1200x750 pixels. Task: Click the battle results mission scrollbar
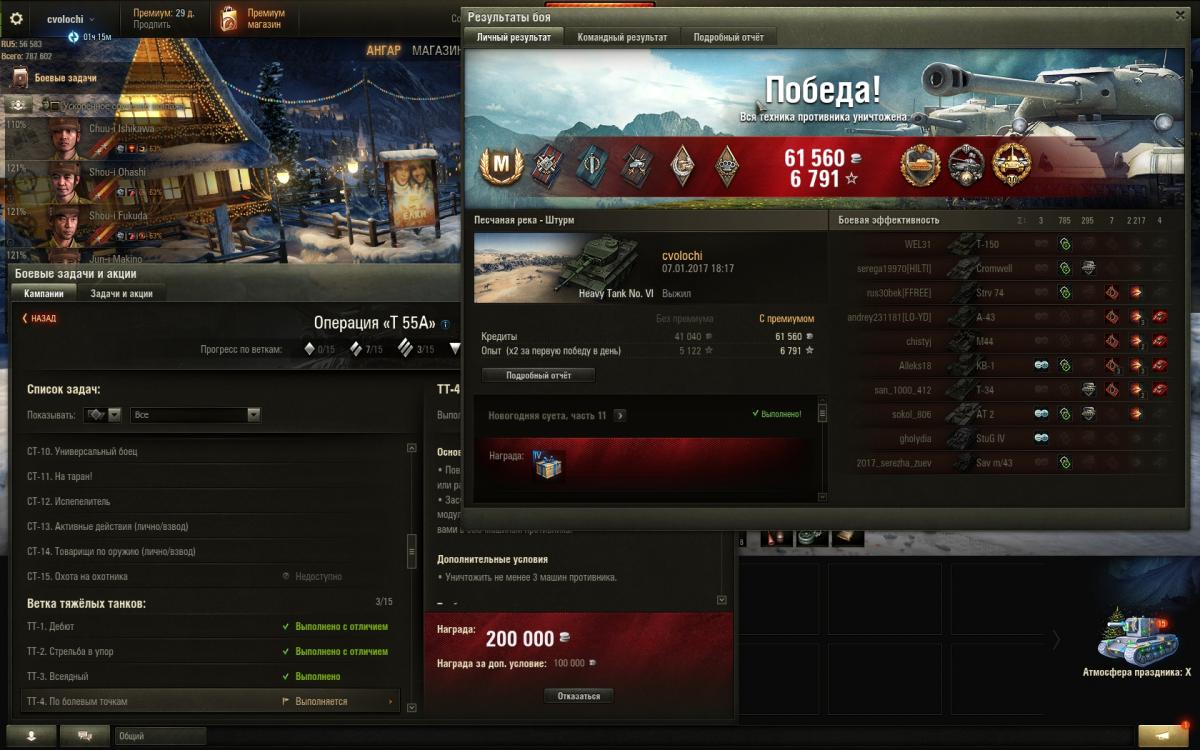822,413
